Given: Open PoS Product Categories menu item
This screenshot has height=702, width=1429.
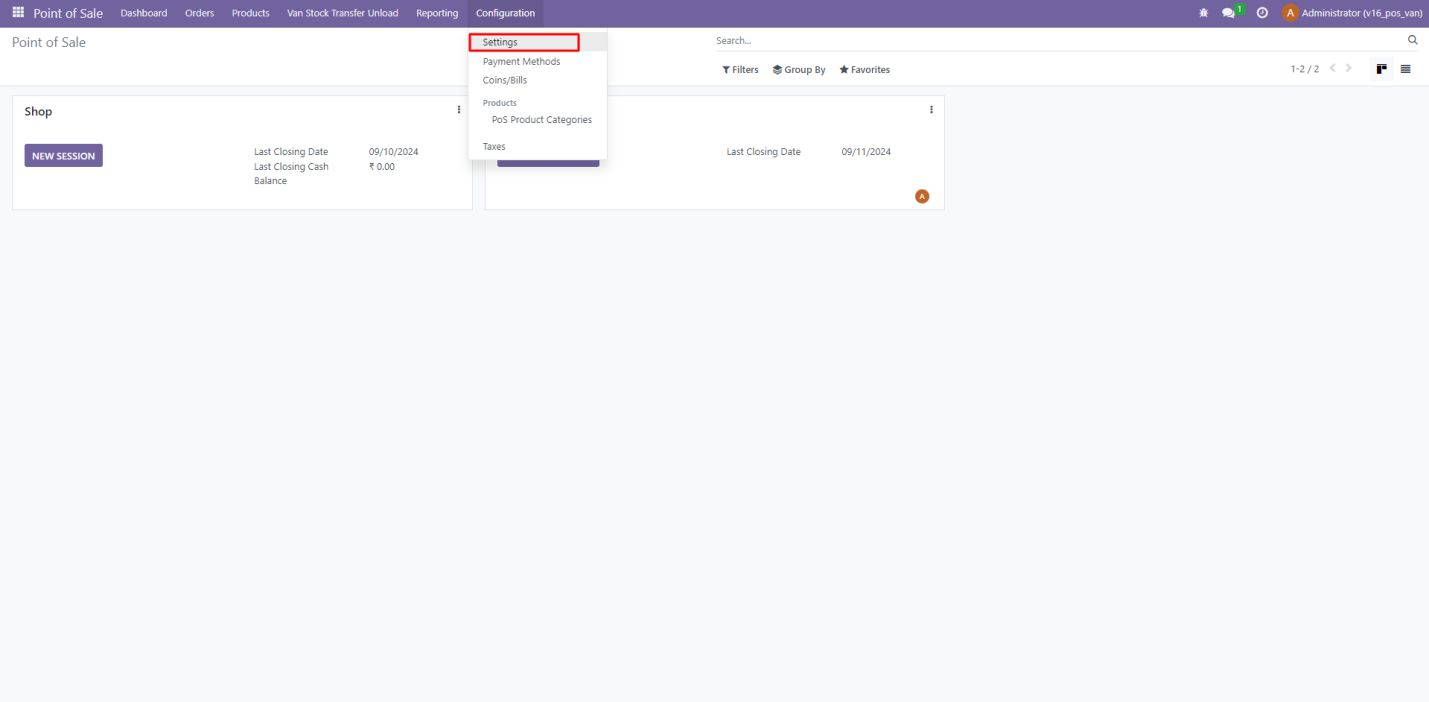Looking at the screenshot, I should pos(541,120).
